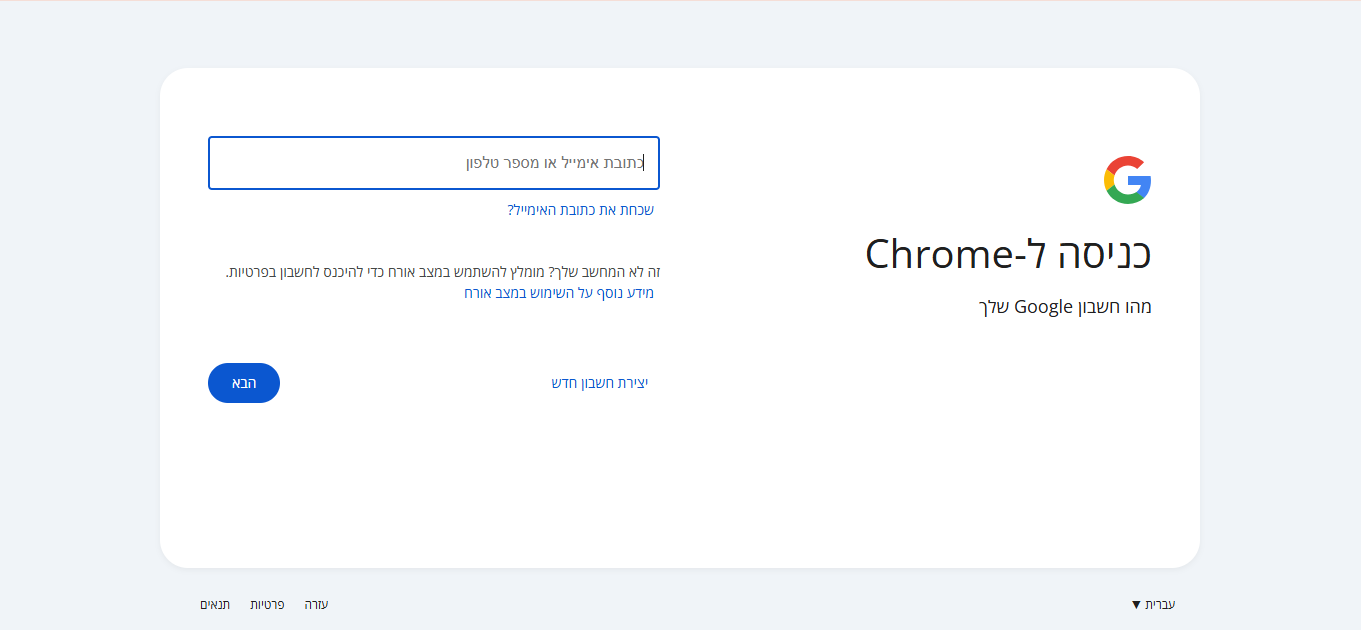Click the arrow beside 'עברית' language selector
This screenshot has width=1361, height=630.
(1136, 604)
